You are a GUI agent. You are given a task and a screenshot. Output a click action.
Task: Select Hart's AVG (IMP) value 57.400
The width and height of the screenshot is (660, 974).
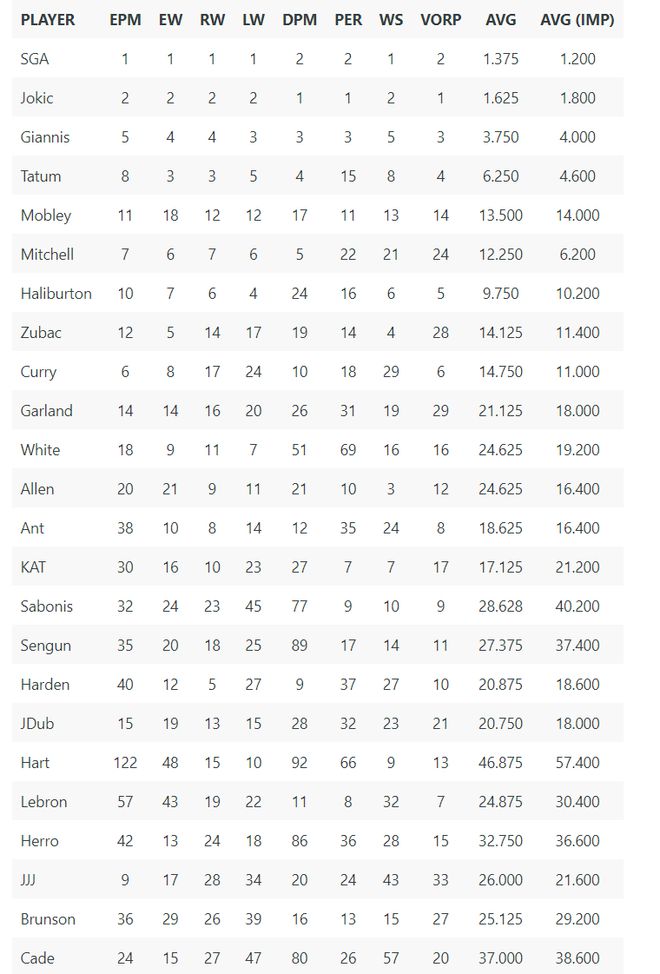[x=577, y=763]
